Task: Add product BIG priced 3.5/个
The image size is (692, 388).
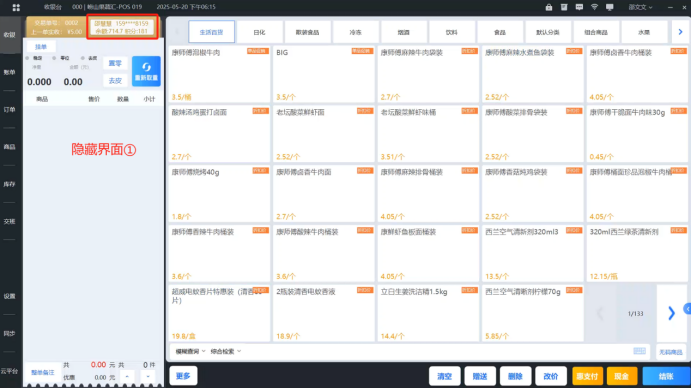Action: coord(323,74)
